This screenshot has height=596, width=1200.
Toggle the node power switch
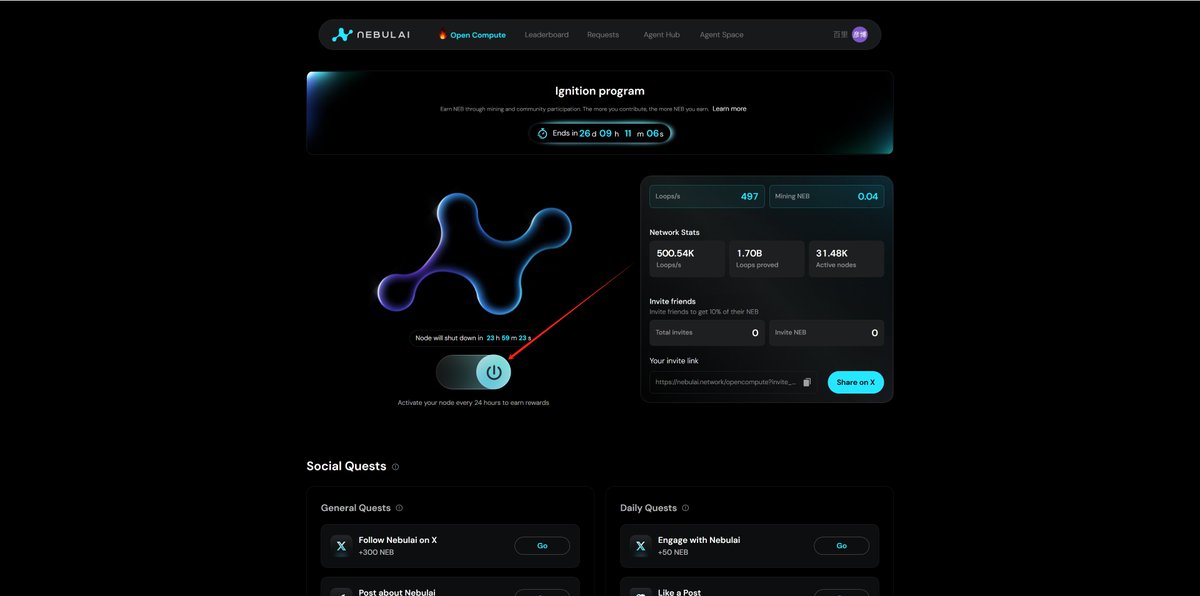[474, 372]
